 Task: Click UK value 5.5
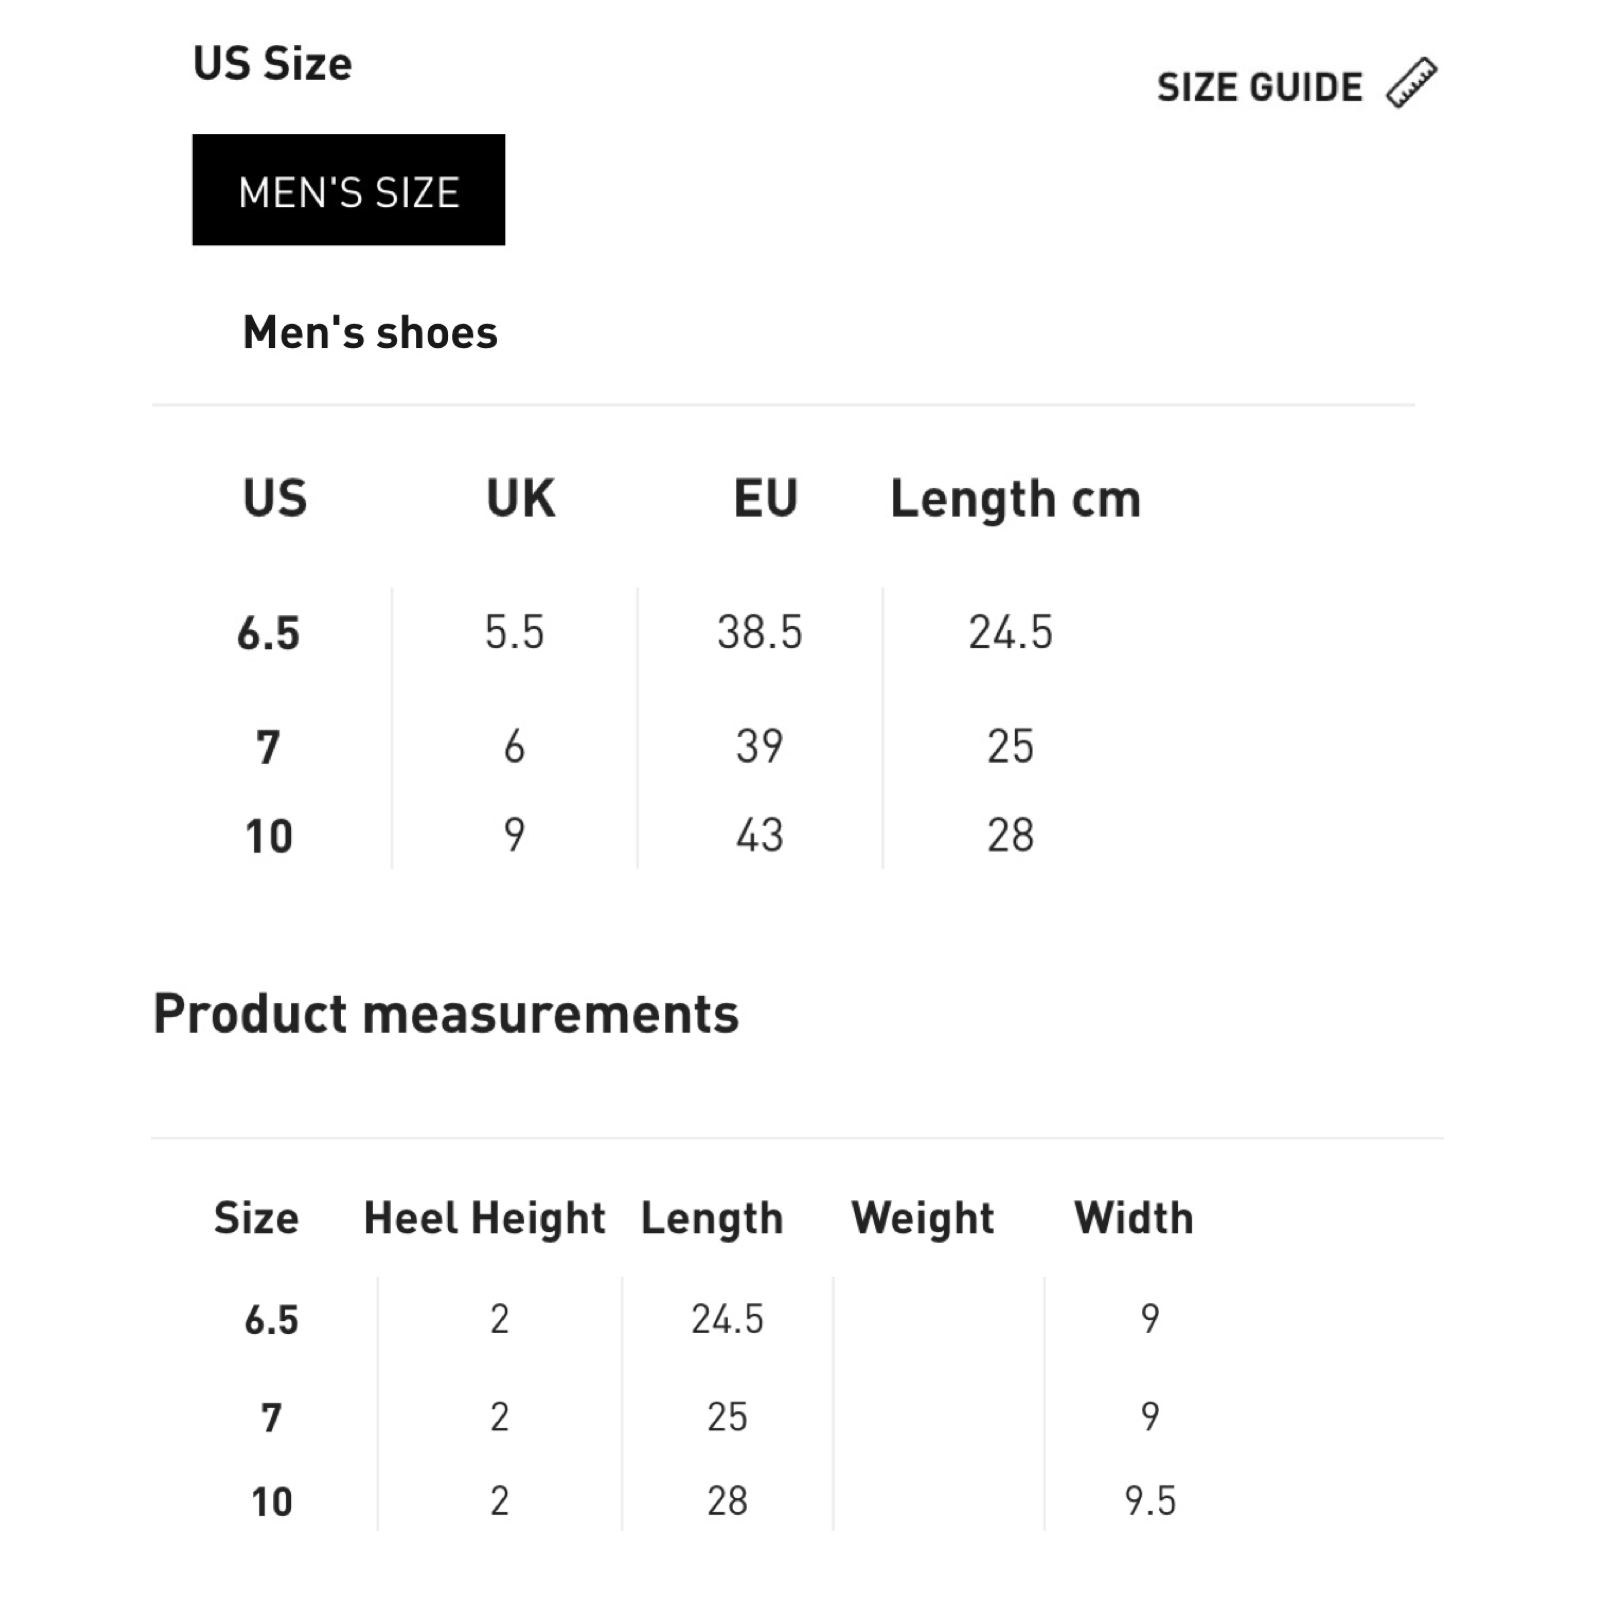click(x=514, y=632)
